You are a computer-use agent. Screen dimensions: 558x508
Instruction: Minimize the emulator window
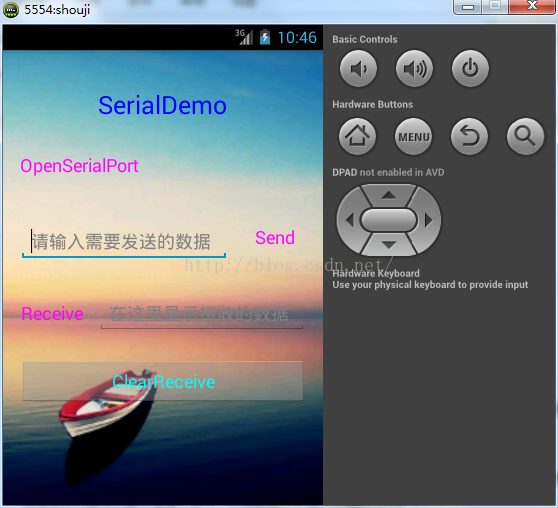[468, 6]
